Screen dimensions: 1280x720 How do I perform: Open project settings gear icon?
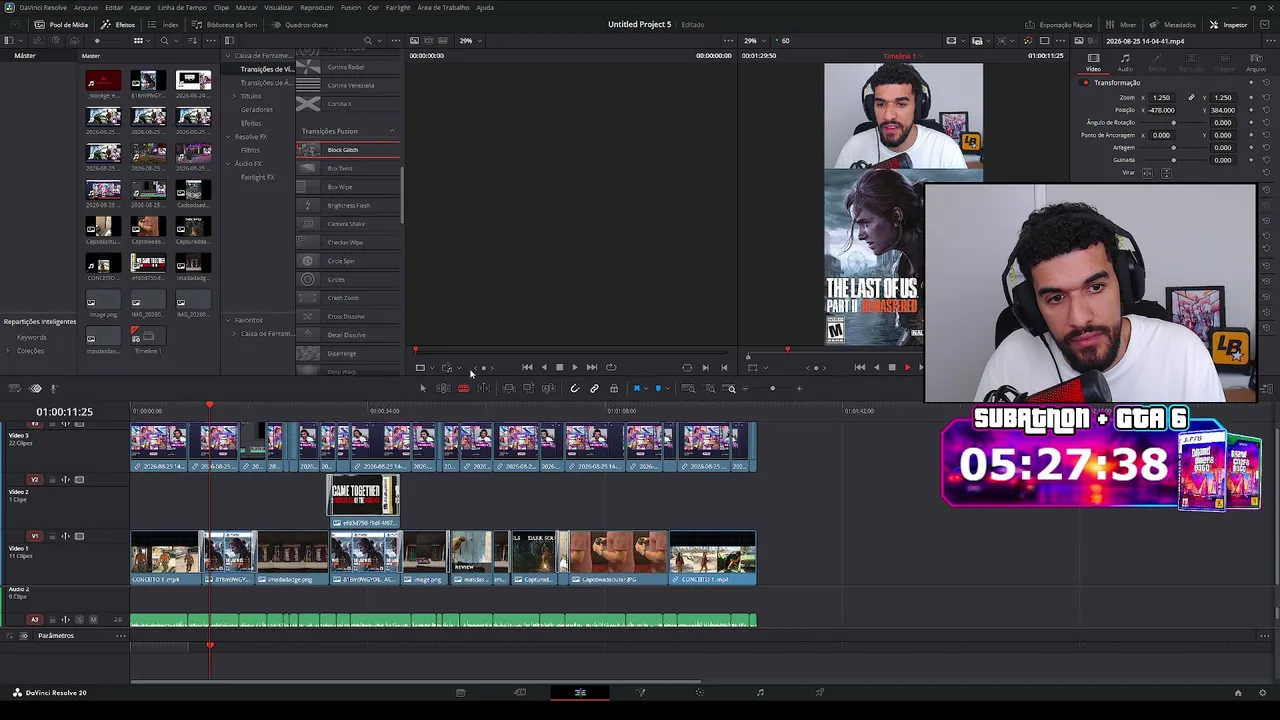pos(1264,692)
